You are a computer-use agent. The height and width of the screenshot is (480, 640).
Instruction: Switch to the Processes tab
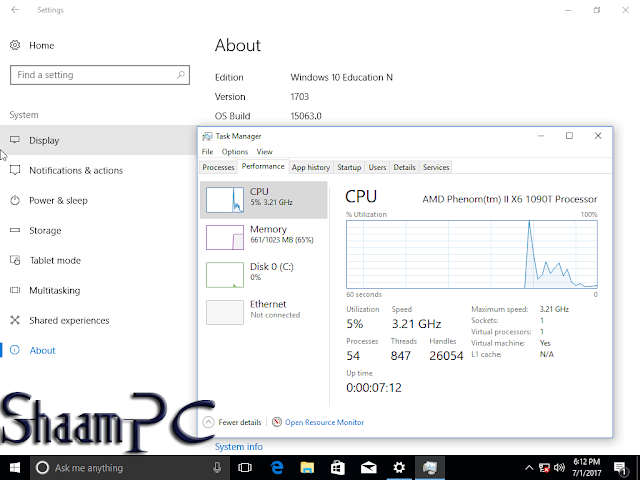pyautogui.click(x=218, y=167)
